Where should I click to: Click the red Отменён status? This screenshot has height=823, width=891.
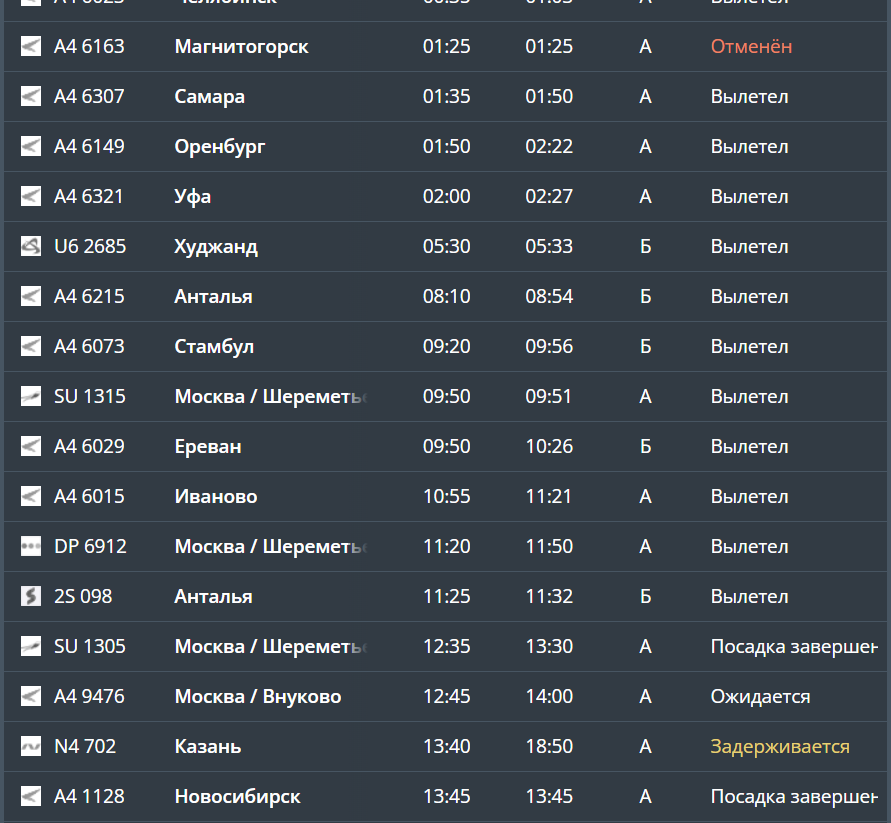tap(751, 46)
